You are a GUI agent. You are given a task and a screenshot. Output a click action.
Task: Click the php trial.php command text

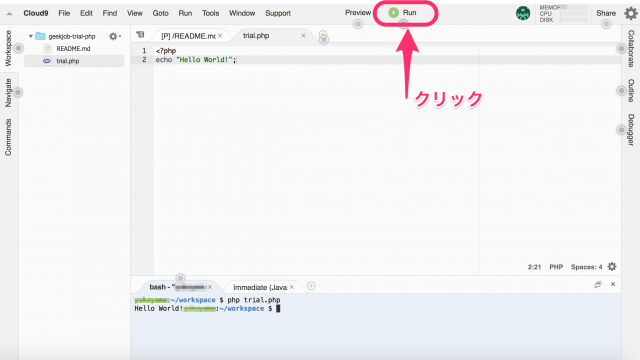(x=253, y=300)
